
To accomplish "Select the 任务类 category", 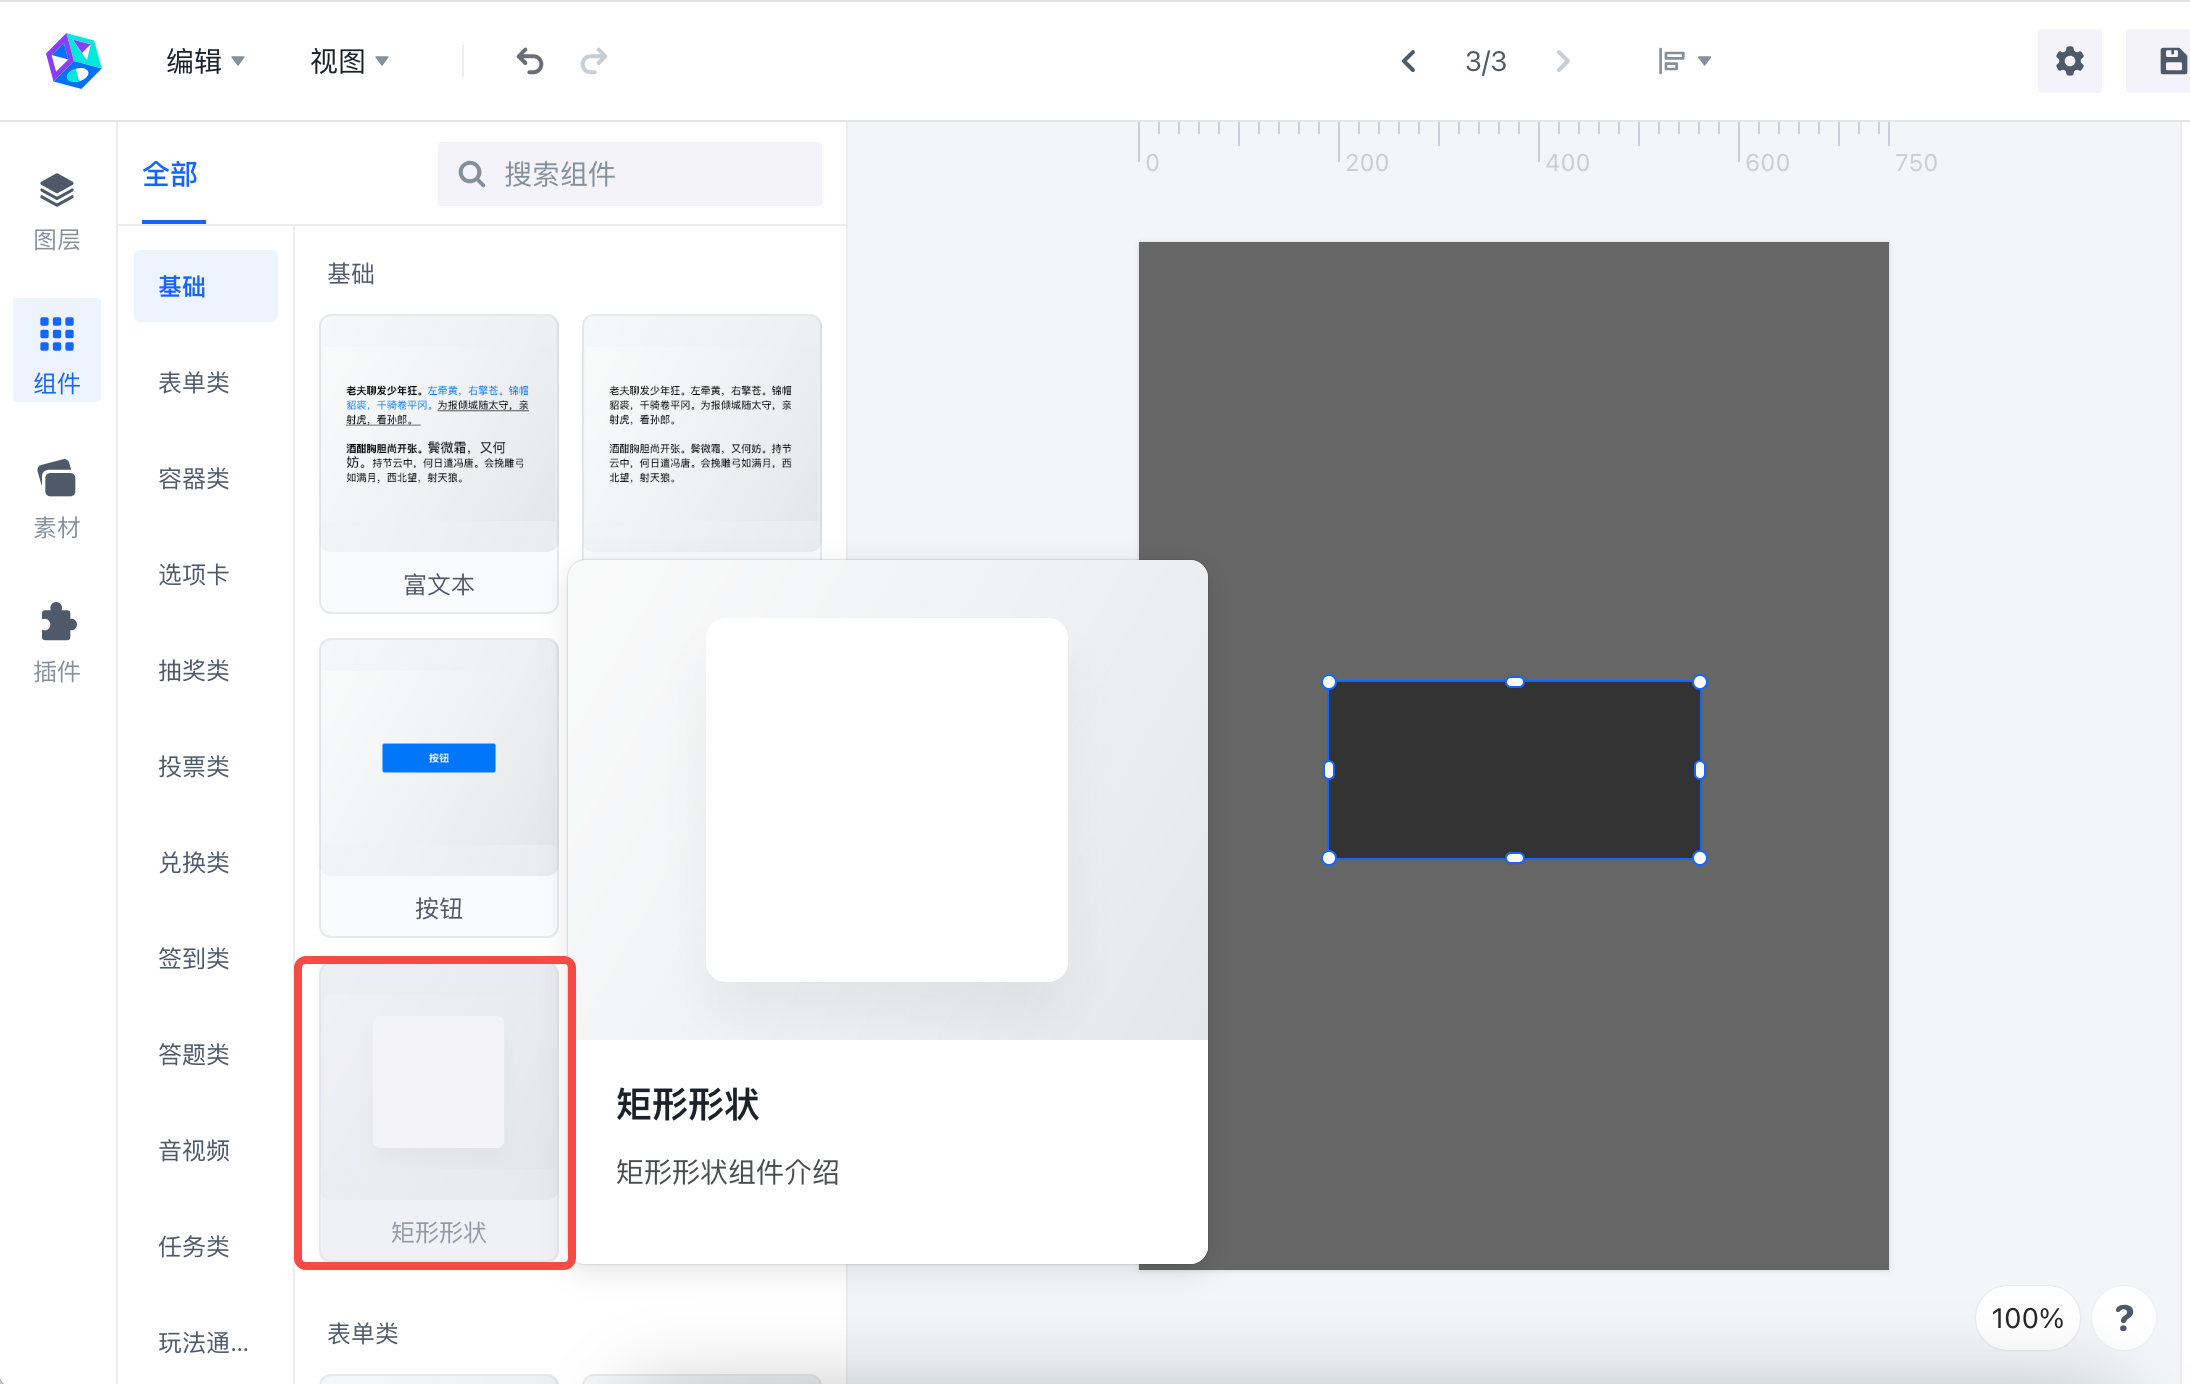I will coord(194,1246).
